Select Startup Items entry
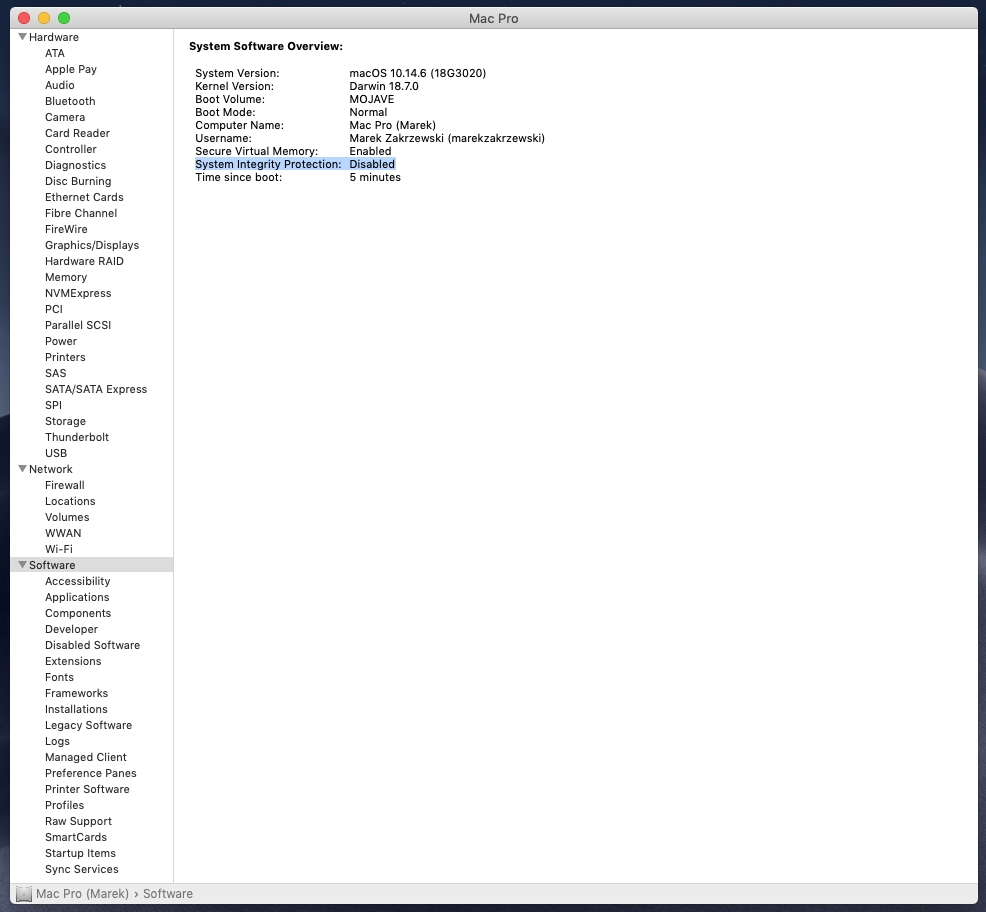The height and width of the screenshot is (912, 986). tap(80, 854)
